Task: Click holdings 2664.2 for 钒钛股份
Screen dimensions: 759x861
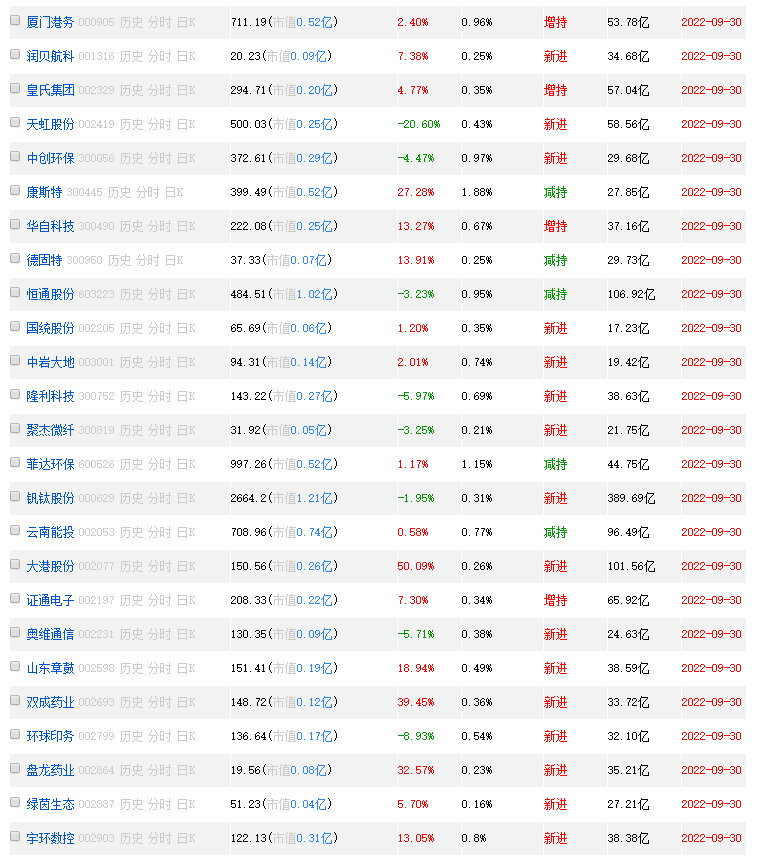Action: click(x=249, y=499)
